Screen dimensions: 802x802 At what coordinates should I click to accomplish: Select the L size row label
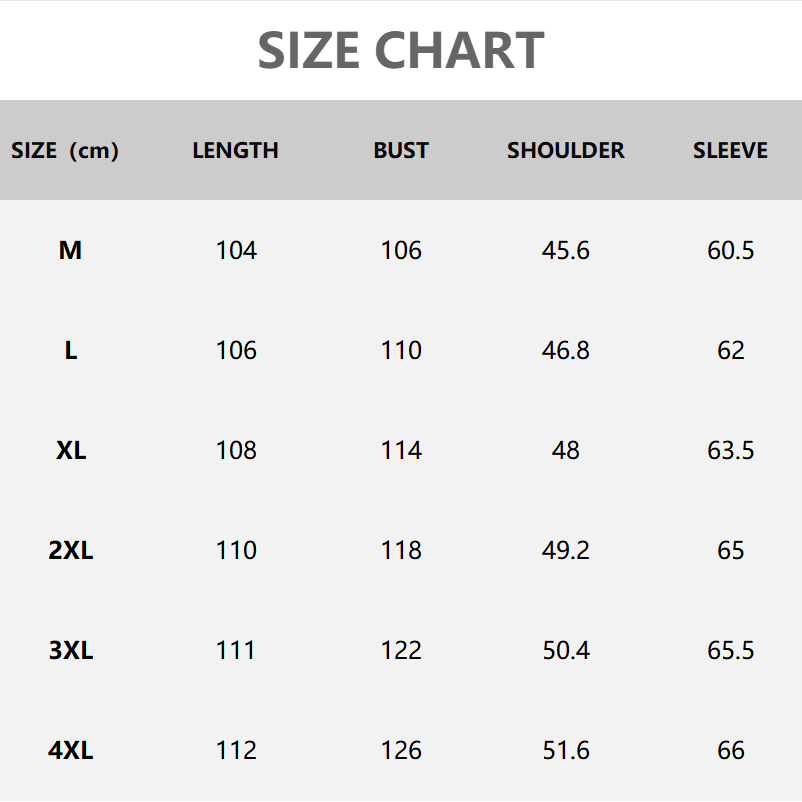[70, 350]
